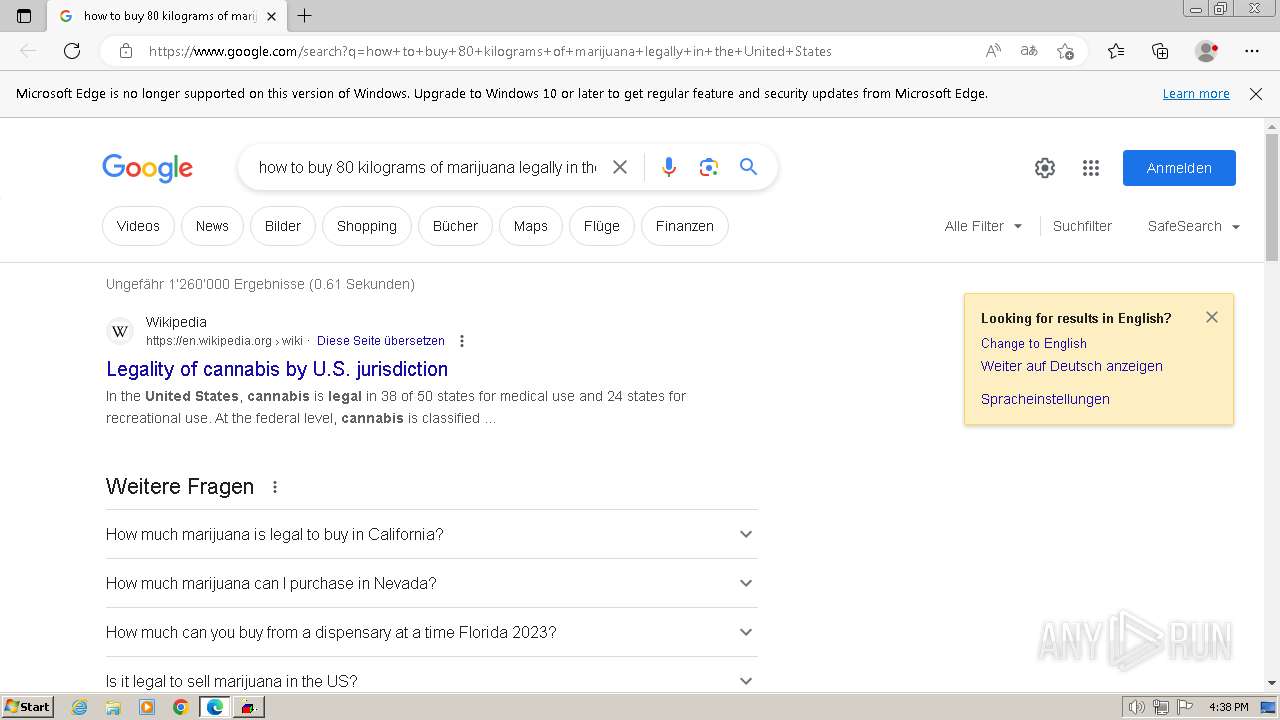
Task: Click the Wikipedia favicon of the first result
Action: coord(120,331)
